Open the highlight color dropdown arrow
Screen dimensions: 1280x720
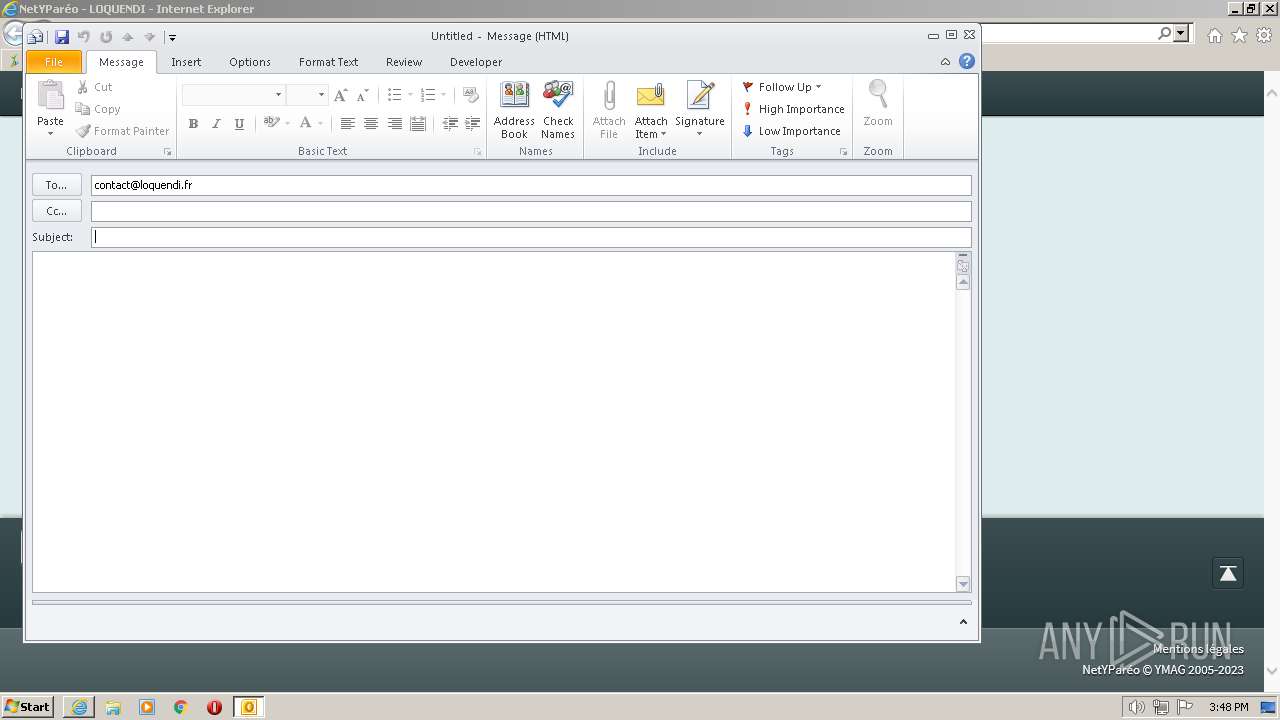(288, 124)
